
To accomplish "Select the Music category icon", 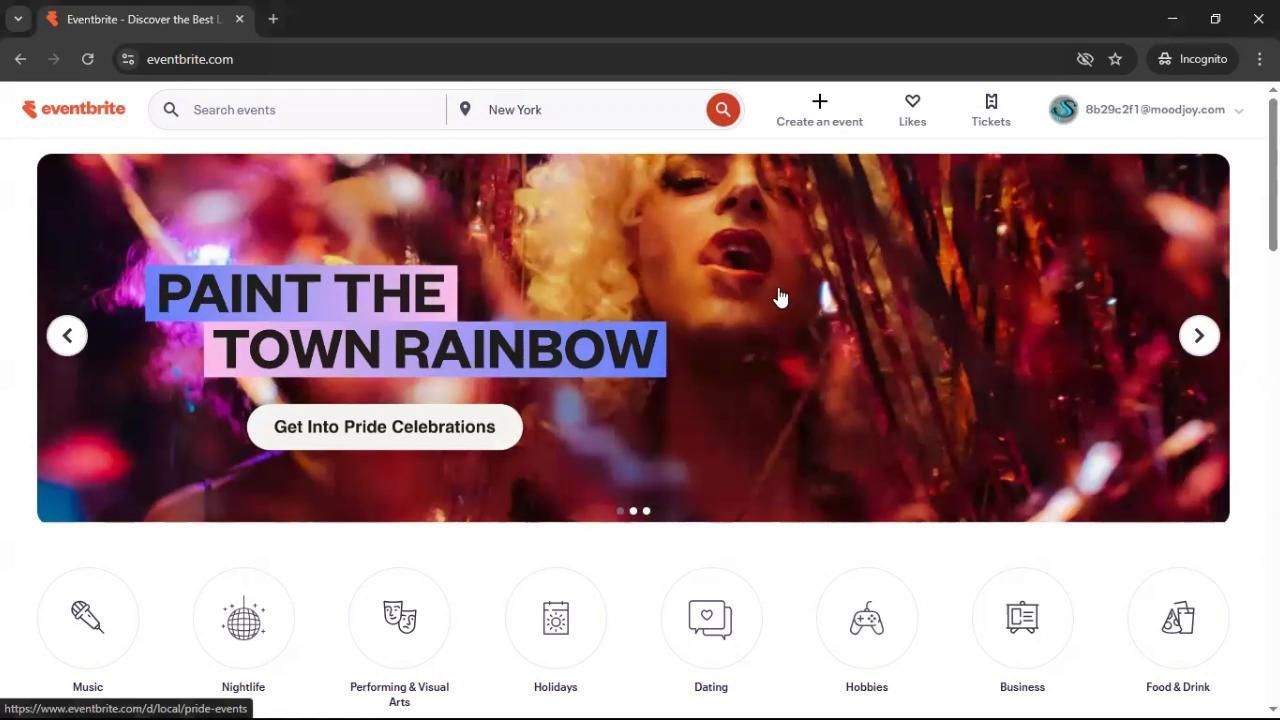I will (x=87, y=617).
